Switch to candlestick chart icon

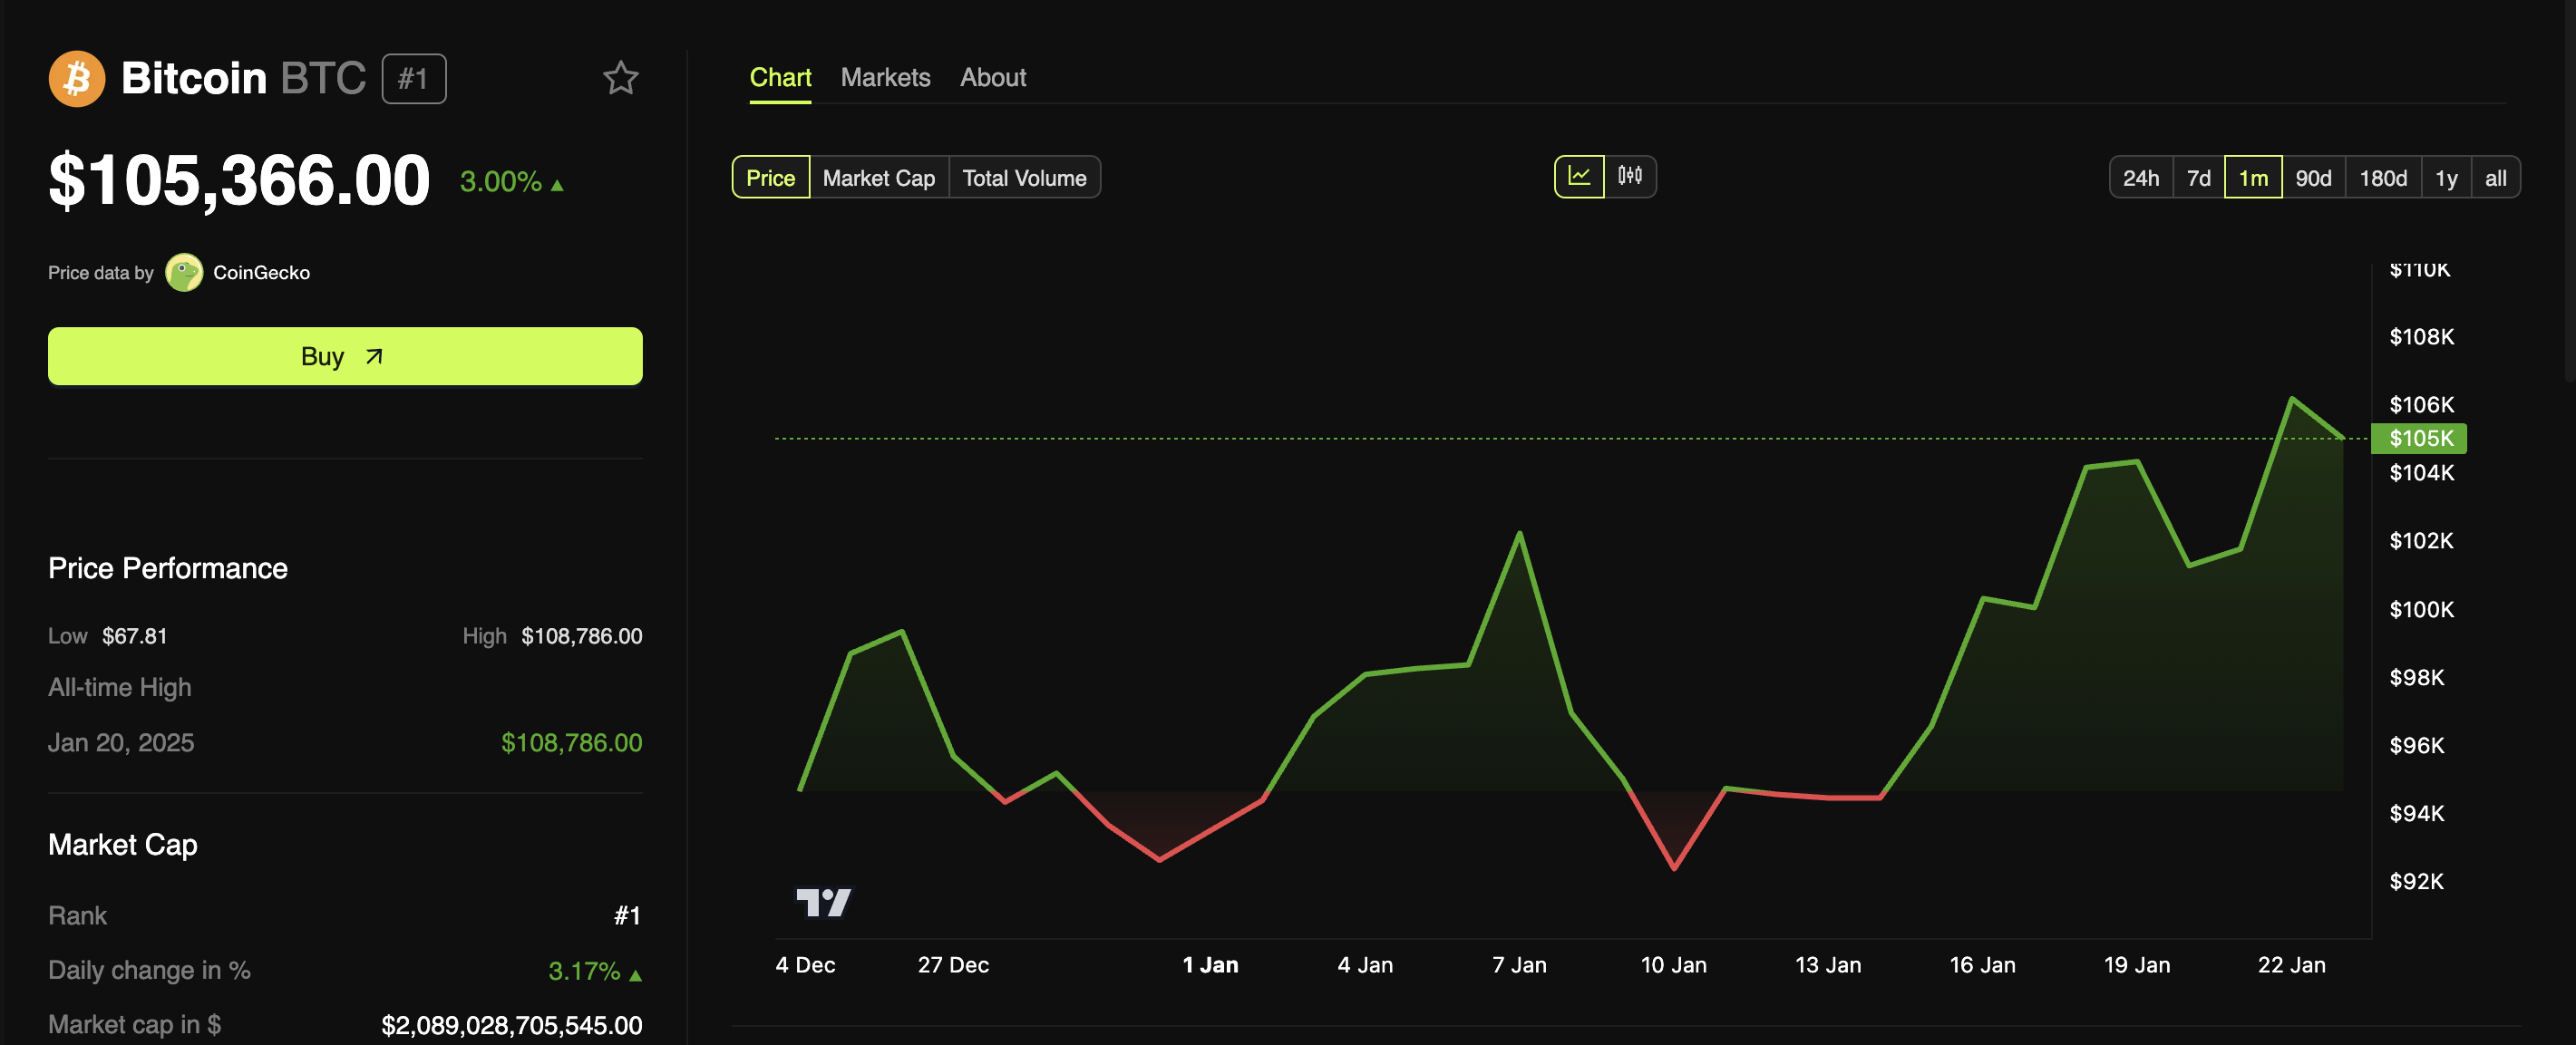click(x=1630, y=177)
